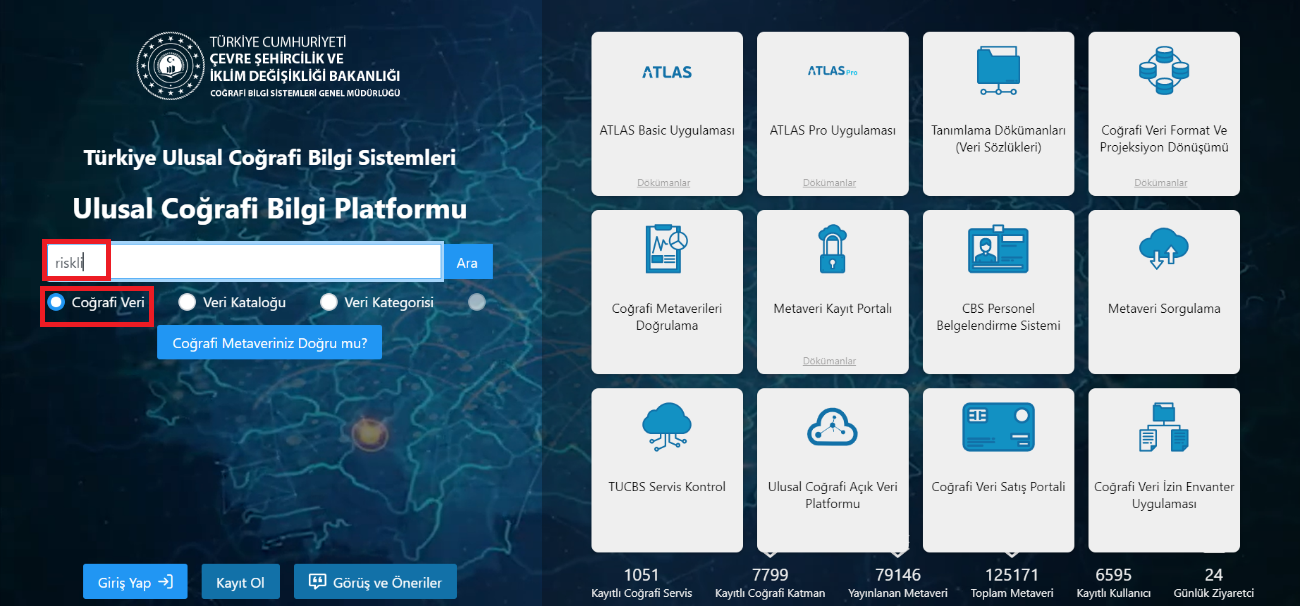Click the Coğrafi Veri Format database icon
This screenshot has height=606, width=1300.
click(1164, 71)
